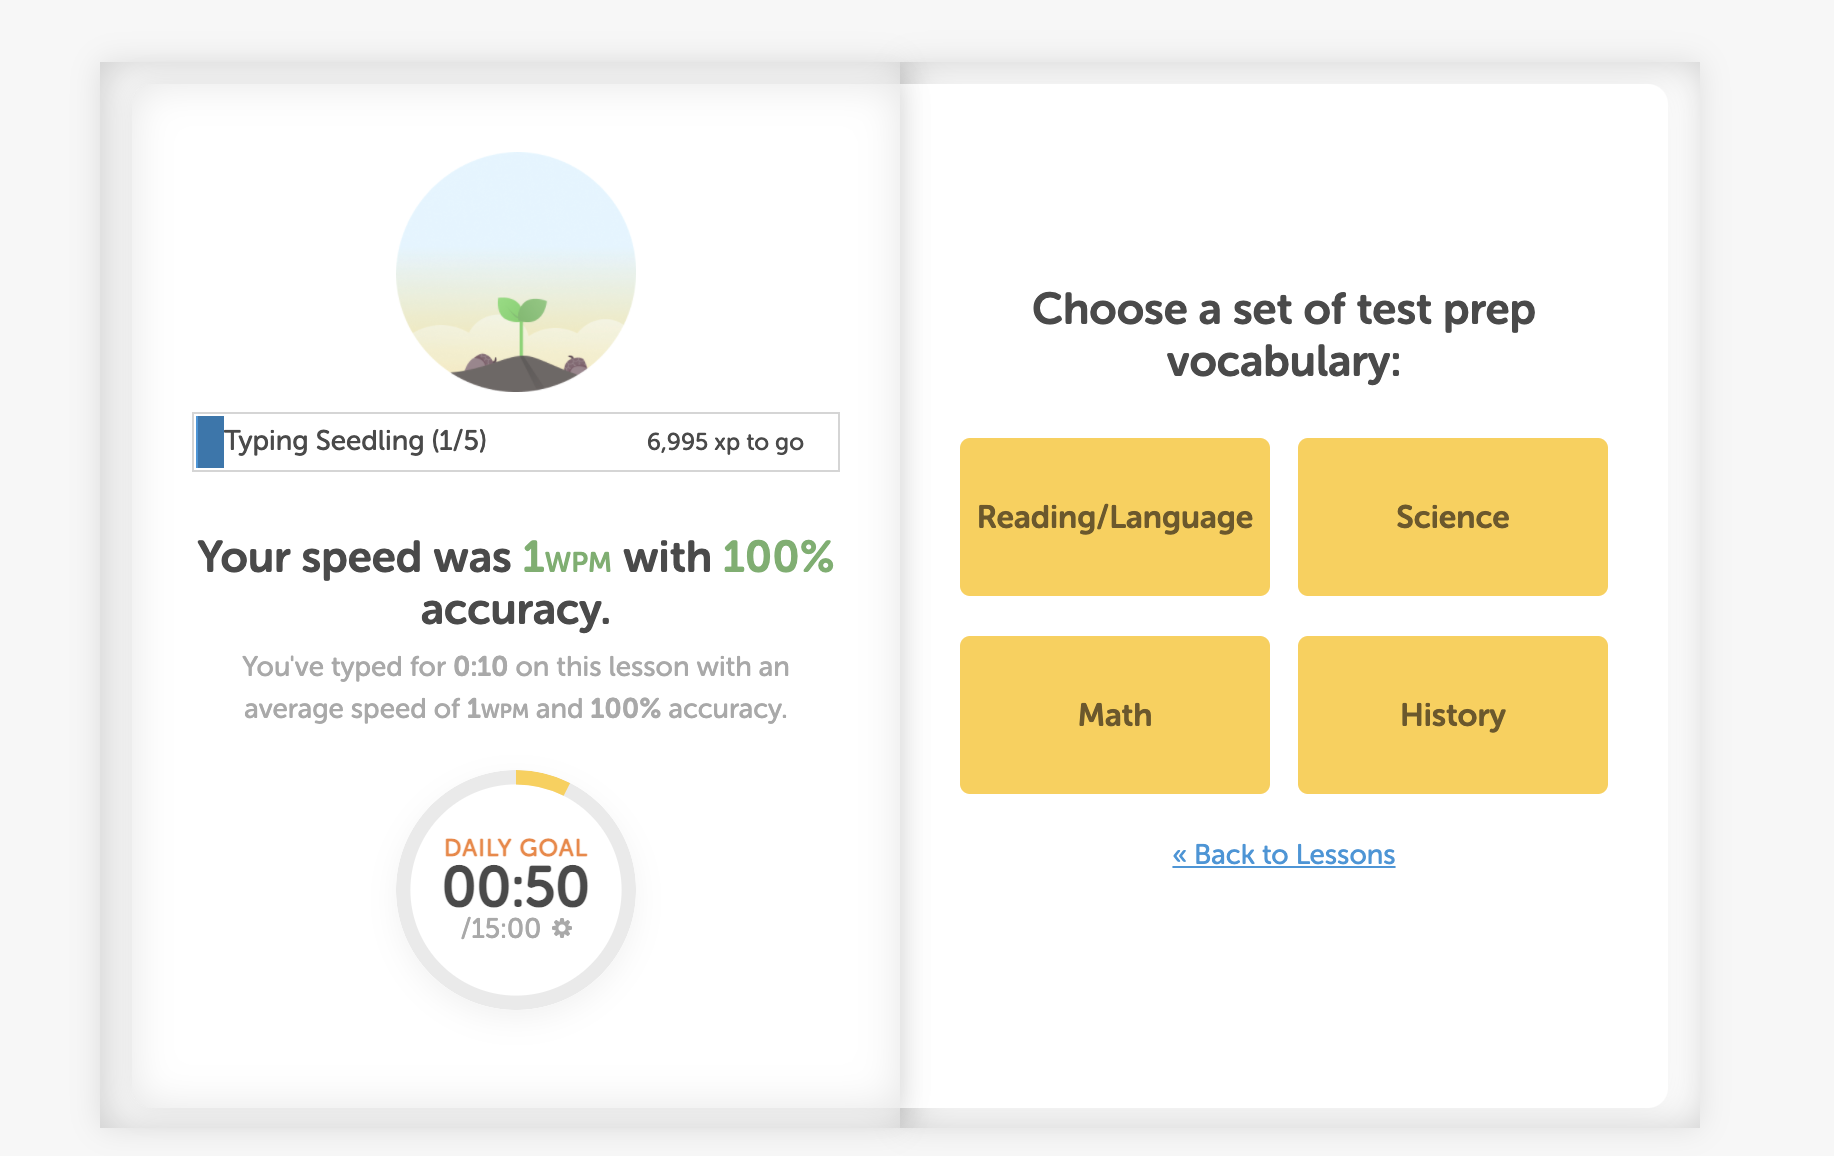Click the average speed summary text

[516, 688]
